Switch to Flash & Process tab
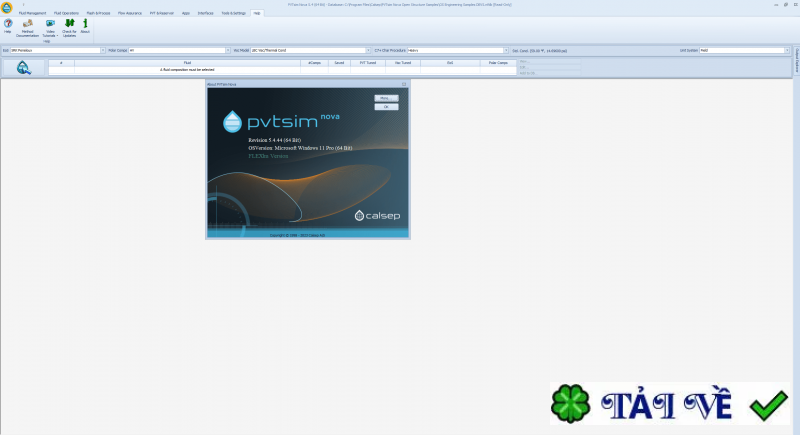 (98, 13)
